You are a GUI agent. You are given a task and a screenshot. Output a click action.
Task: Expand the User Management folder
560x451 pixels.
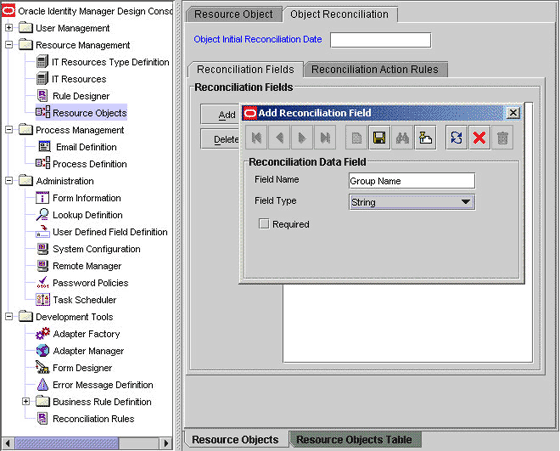pos(9,27)
